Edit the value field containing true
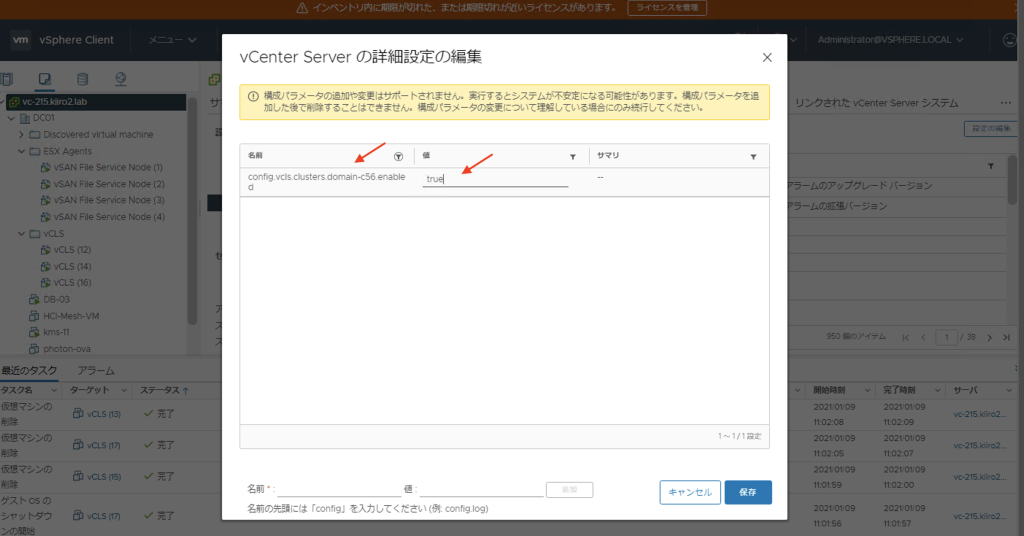Image resolution: width=1024 pixels, height=536 pixels. (x=495, y=179)
